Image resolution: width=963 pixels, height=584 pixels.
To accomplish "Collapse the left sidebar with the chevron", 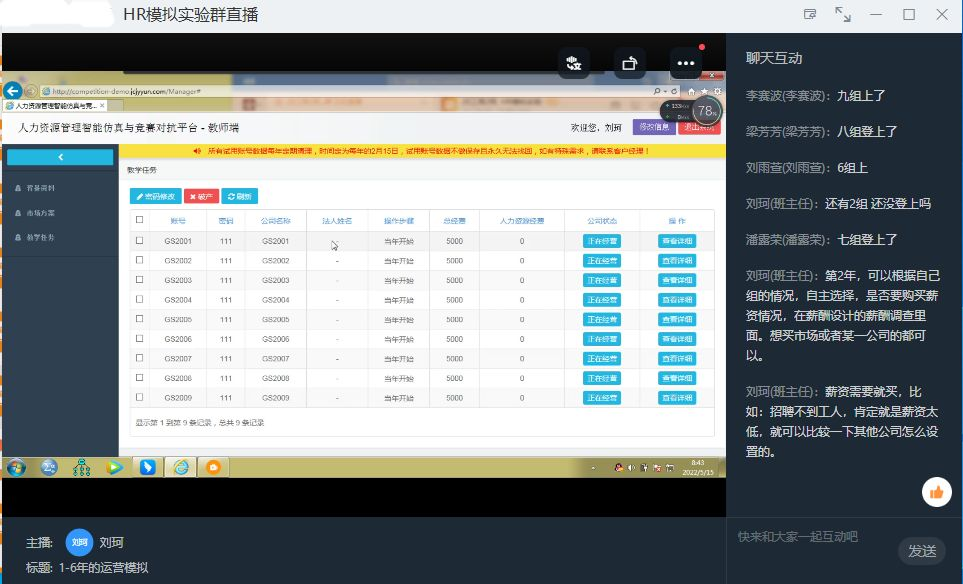I will click(x=60, y=157).
